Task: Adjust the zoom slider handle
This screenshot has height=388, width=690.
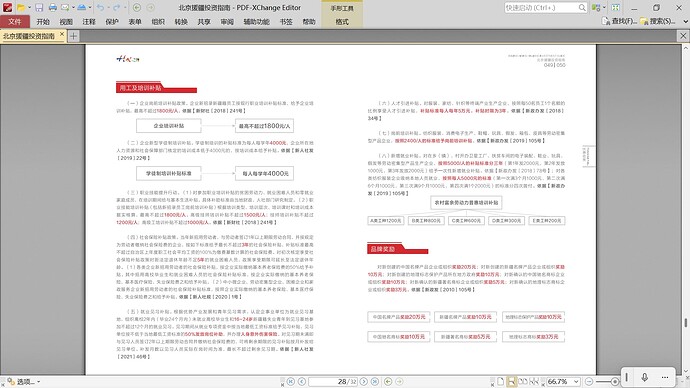Action: [x=615, y=381]
